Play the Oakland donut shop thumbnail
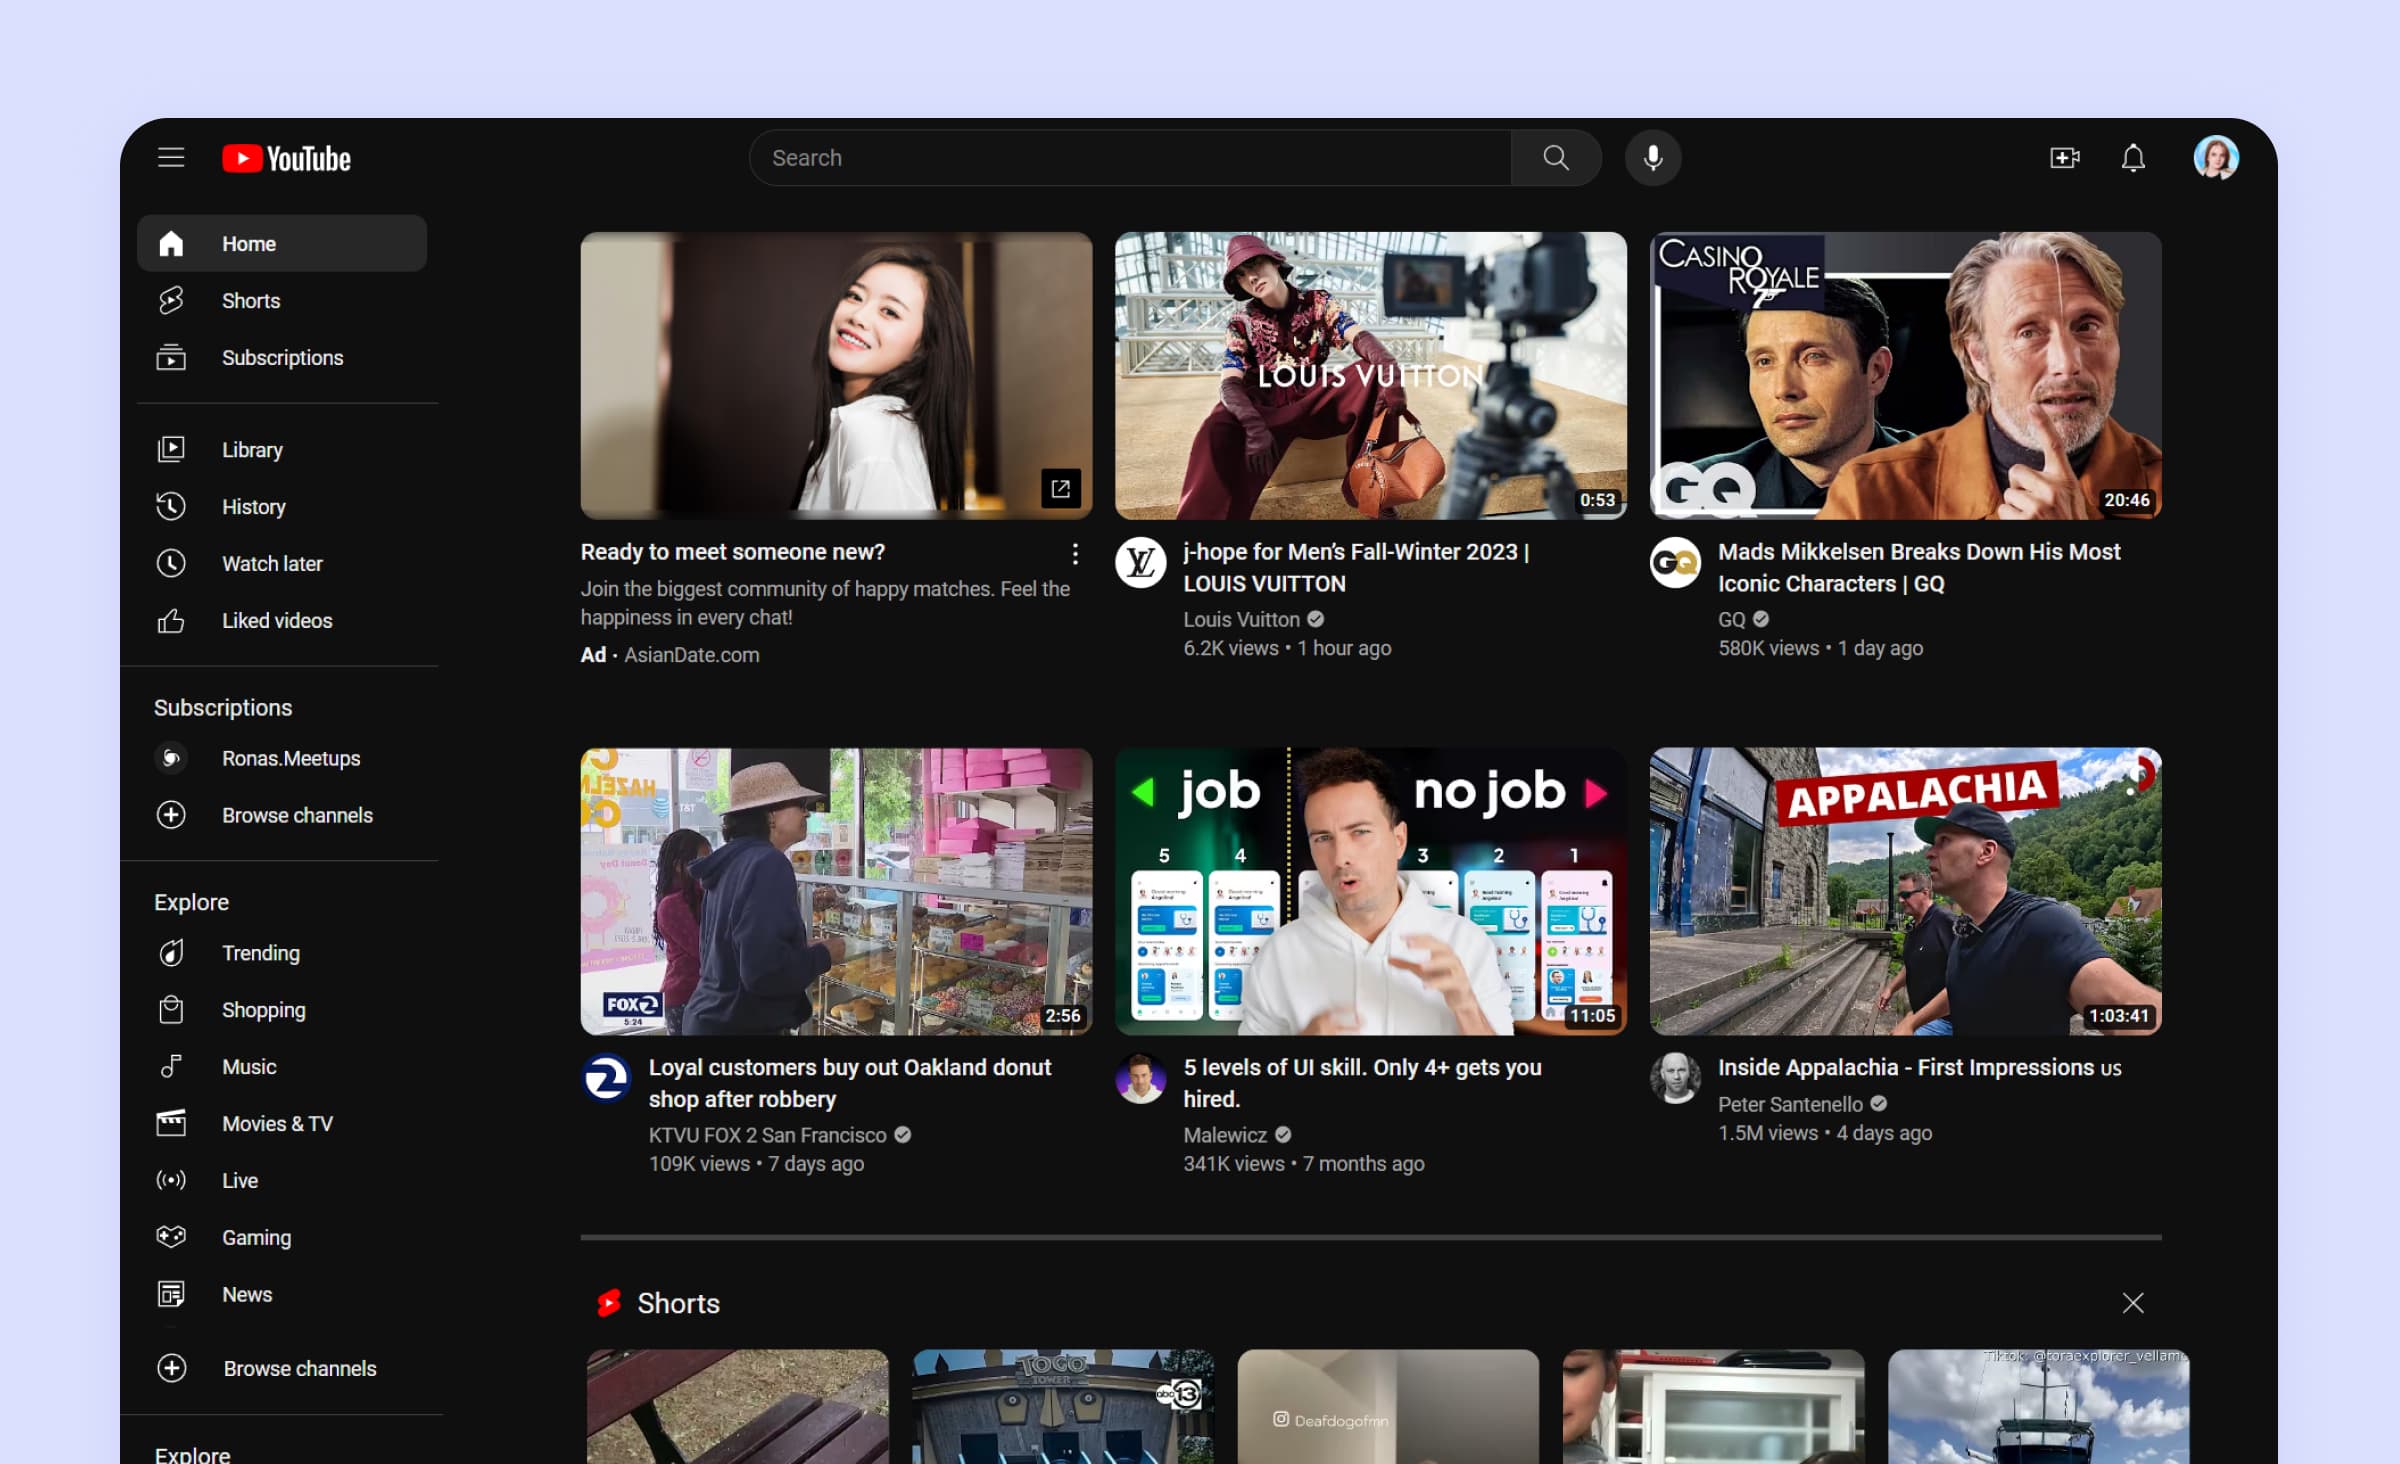 point(836,891)
